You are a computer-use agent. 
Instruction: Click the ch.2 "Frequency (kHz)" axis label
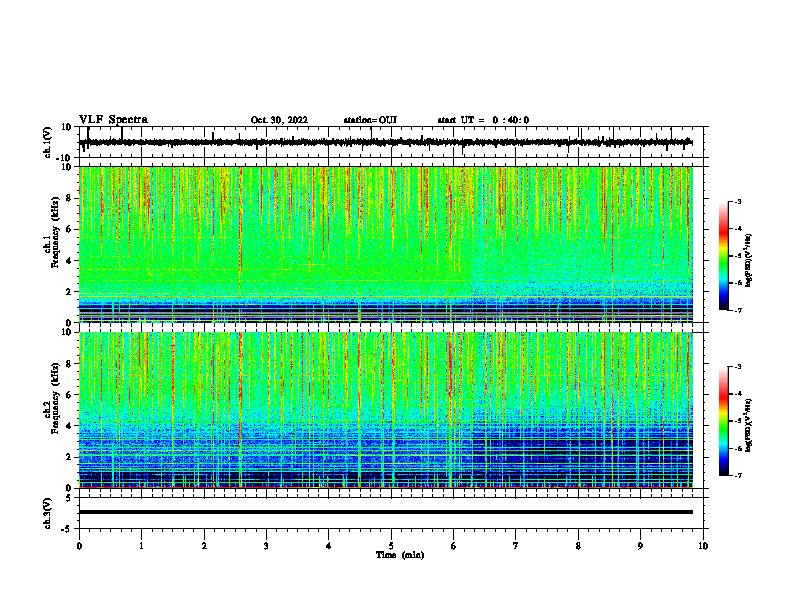pos(55,398)
